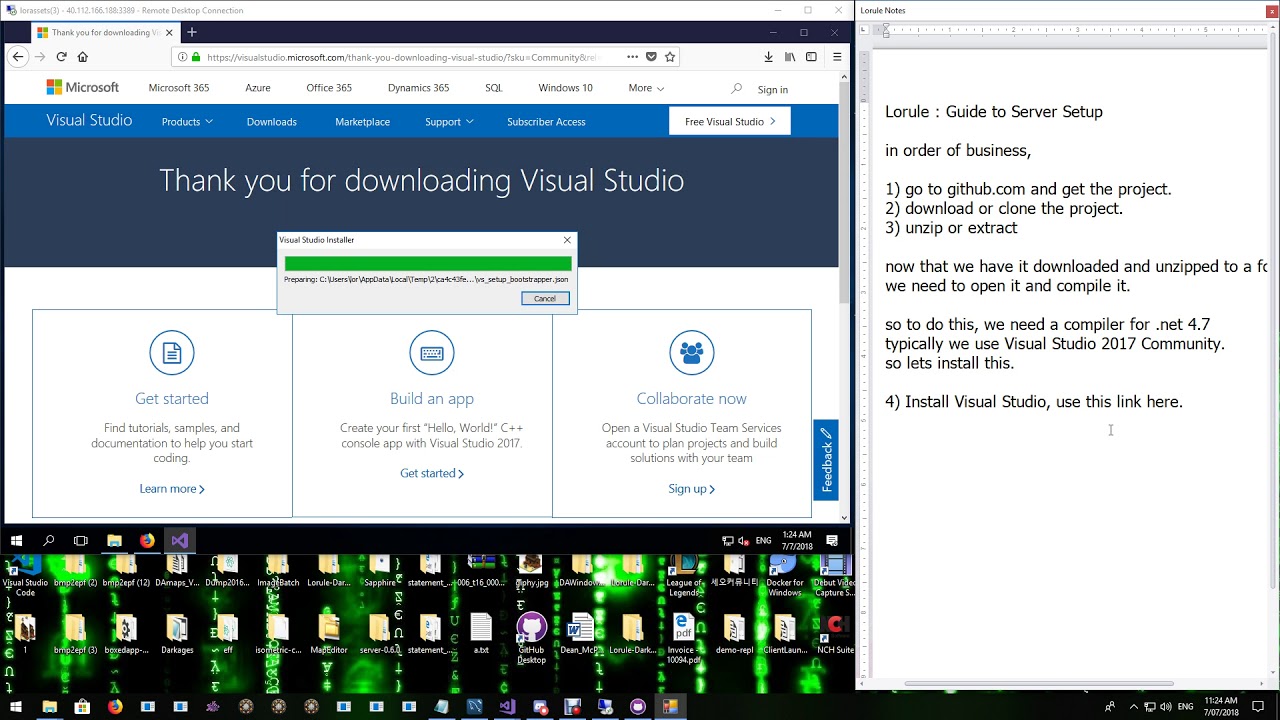The height and width of the screenshot is (720, 1280).
Task: Open SQL nav item
Action: (x=494, y=88)
